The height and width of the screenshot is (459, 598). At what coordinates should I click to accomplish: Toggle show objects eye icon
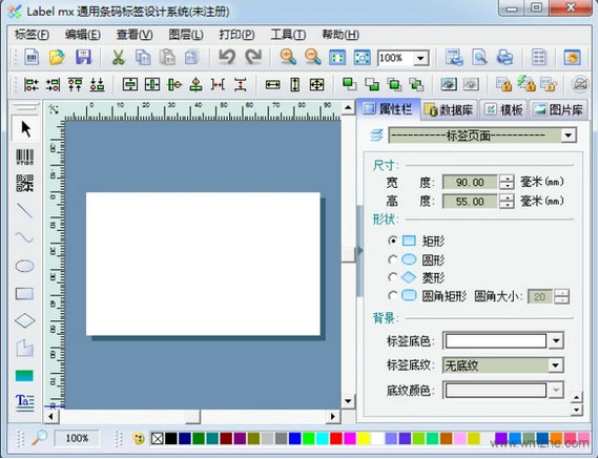click(x=449, y=85)
